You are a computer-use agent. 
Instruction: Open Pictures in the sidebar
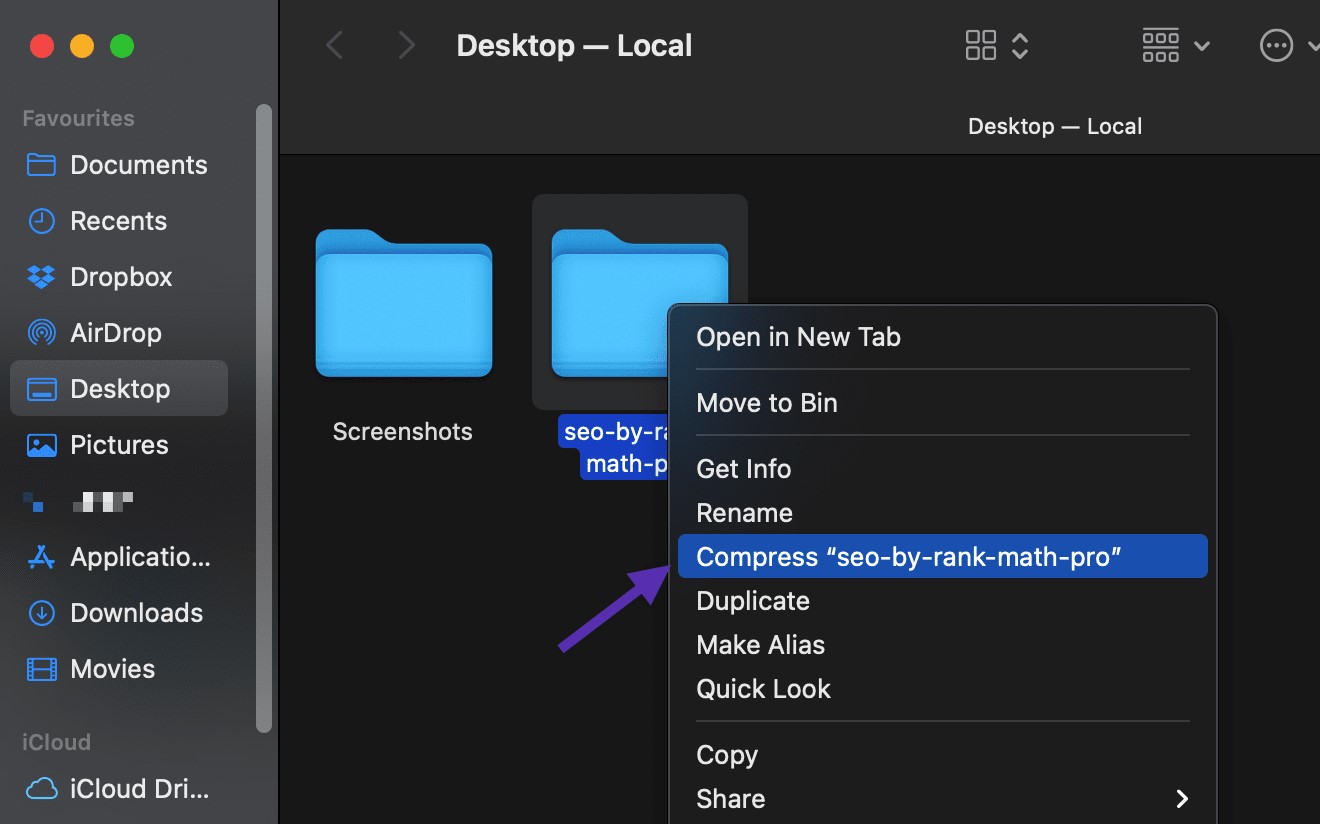coord(119,445)
